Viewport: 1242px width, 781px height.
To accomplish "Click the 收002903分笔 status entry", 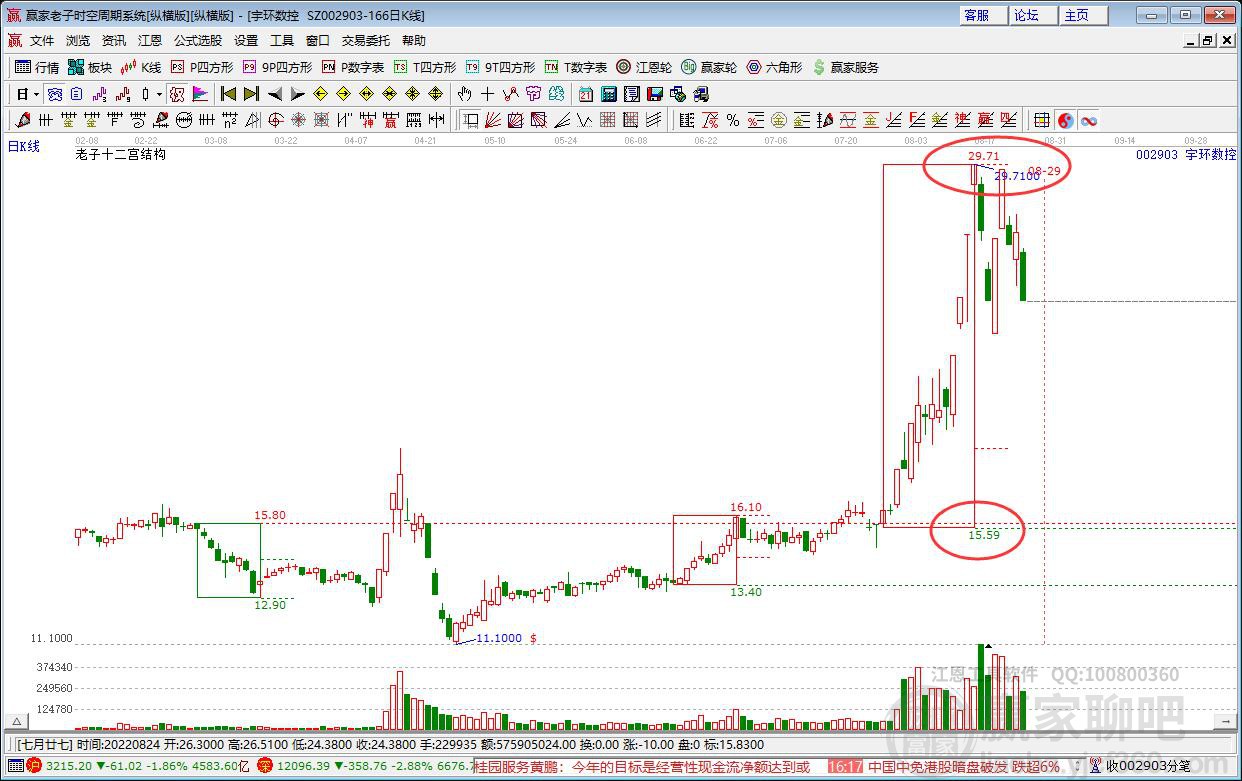I will click(x=1149, y=766).
